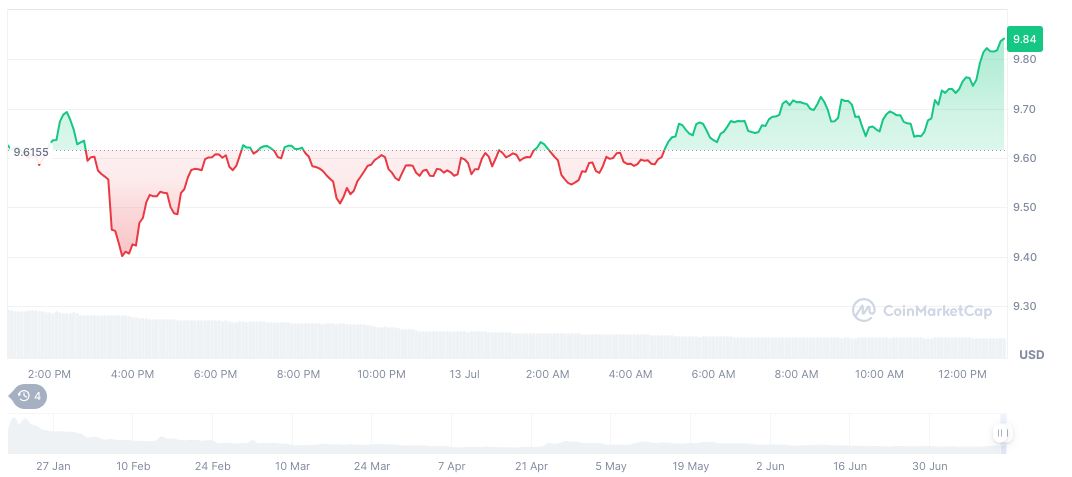Click the CoinMarketCap watermark logo
This screenshot has width=1072, height=477.
tap(922, 311)
